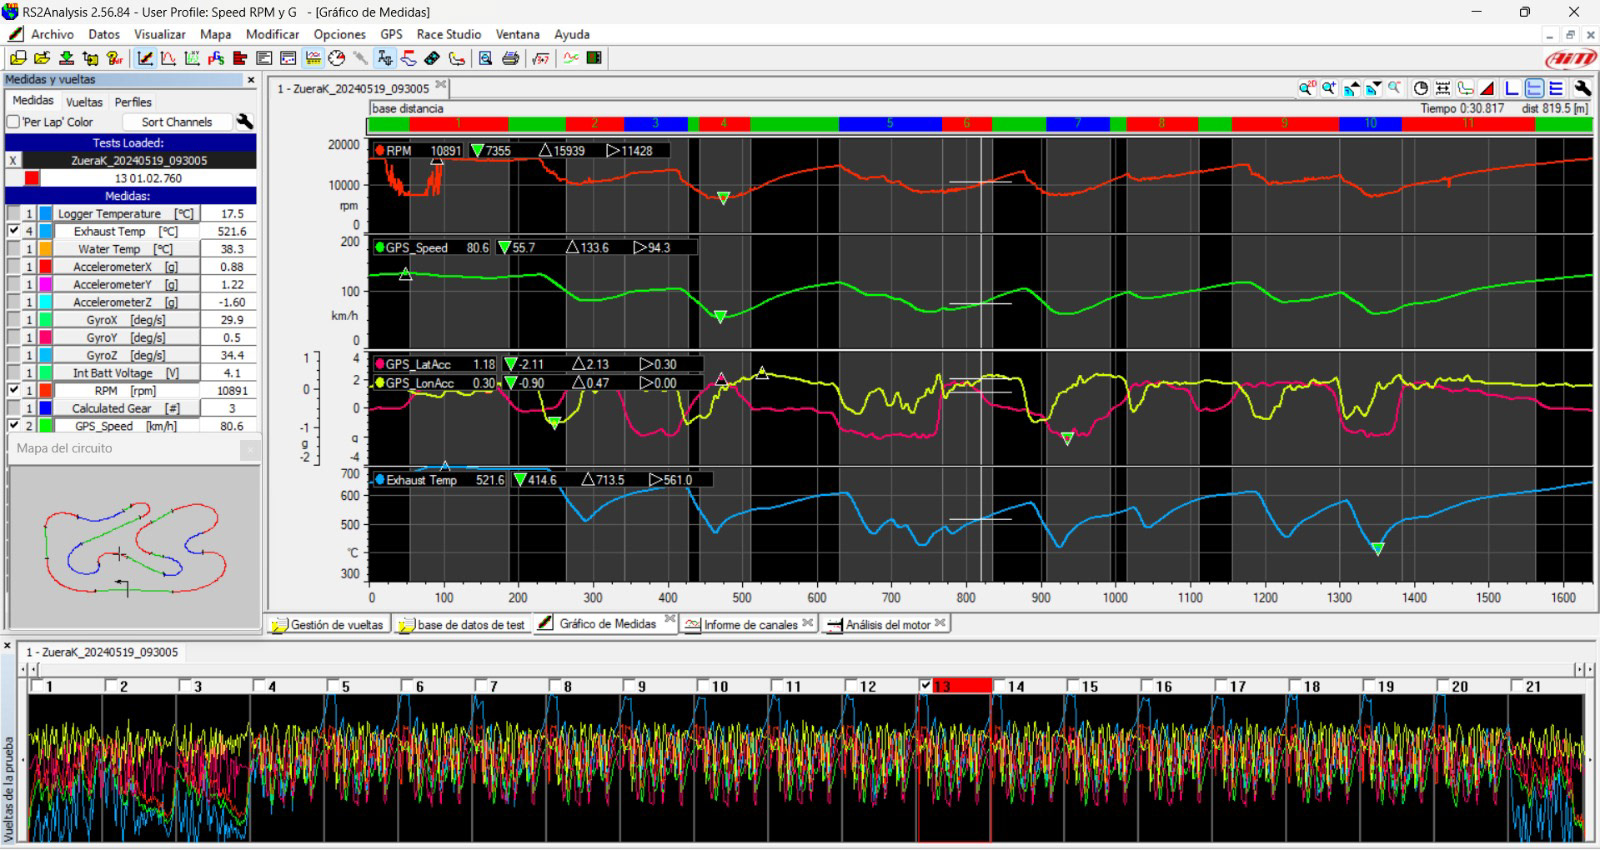This screenshot has height=850, width=1600.
Task: Open the measures graph tool icon
Action: click(145, 58)
